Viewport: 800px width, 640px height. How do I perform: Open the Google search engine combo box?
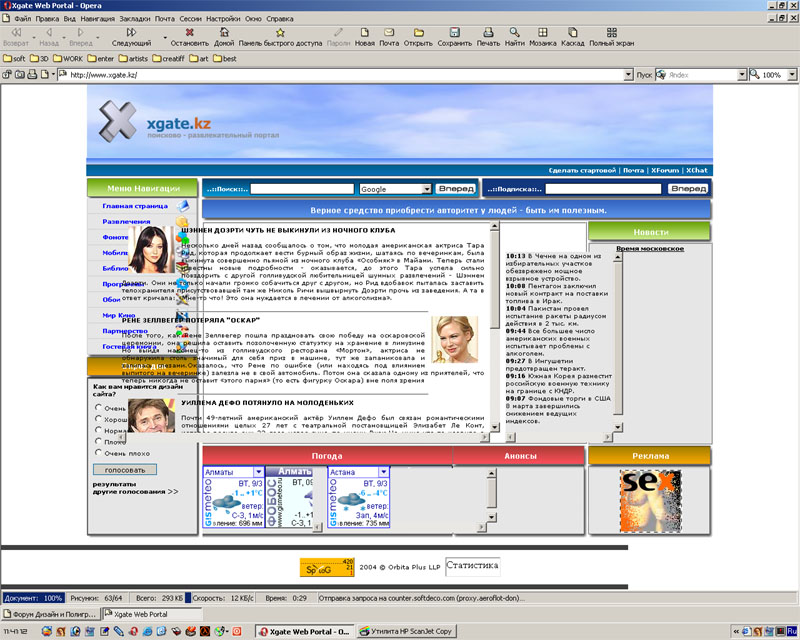coord(396,189)
